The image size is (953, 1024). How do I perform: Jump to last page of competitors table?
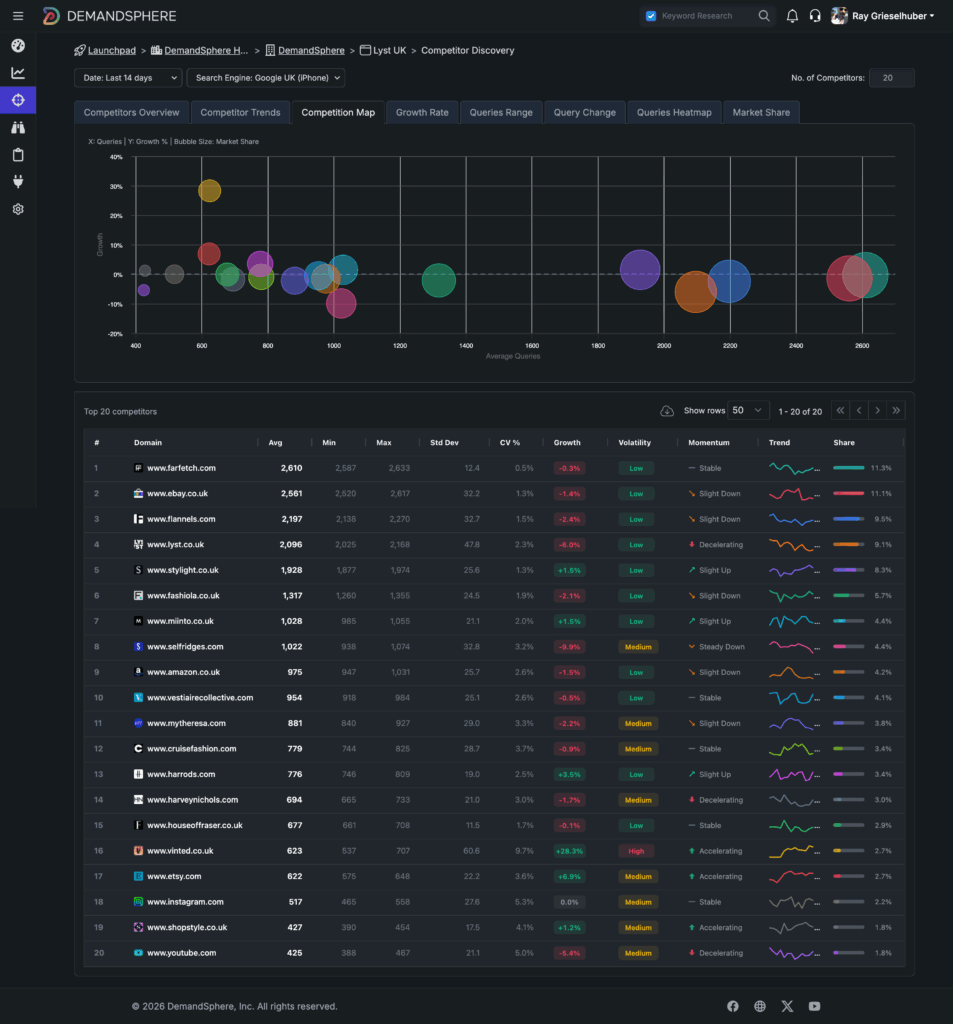click(x=896, y=410)
